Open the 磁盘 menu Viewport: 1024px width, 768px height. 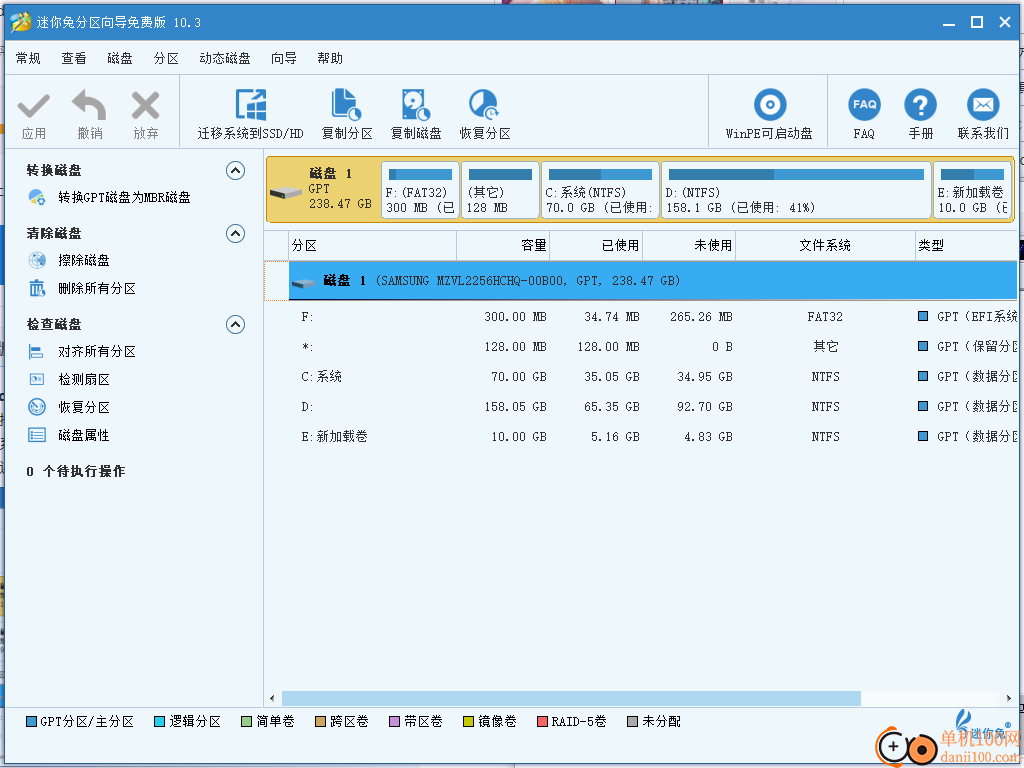pyautogui.click(x=120, y=58)
